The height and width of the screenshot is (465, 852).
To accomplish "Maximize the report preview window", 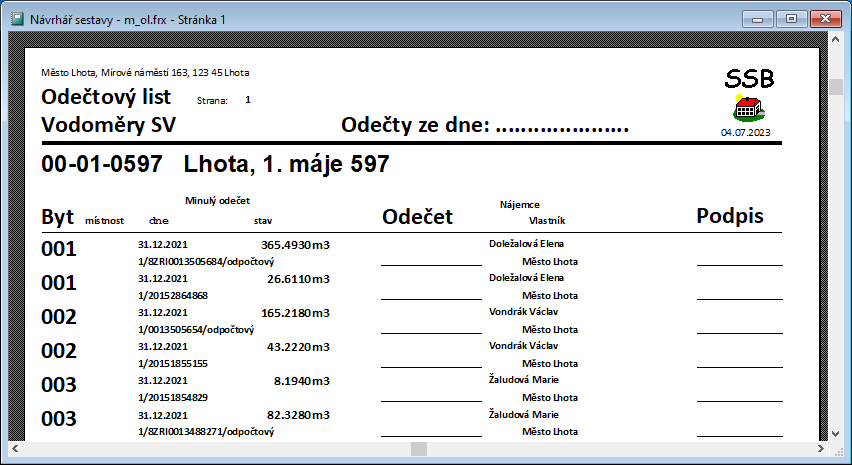I will pos(791,18).
